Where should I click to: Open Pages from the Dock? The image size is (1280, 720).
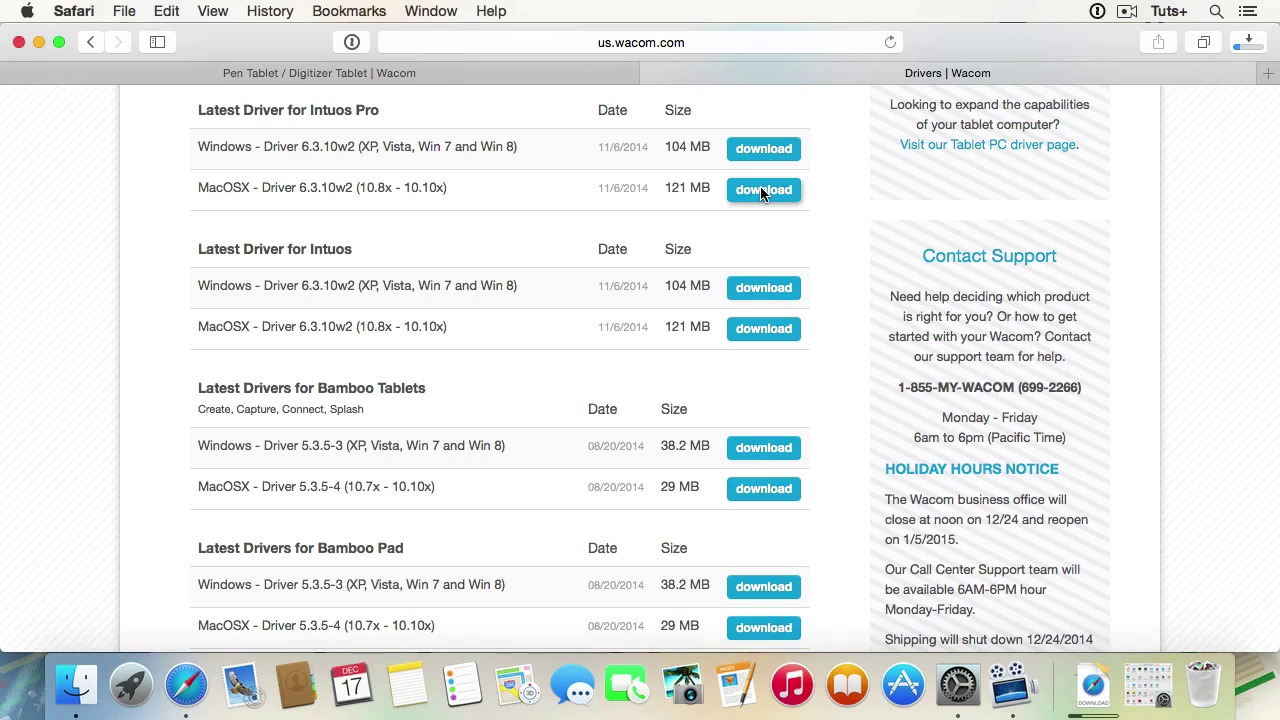(737, 685)
